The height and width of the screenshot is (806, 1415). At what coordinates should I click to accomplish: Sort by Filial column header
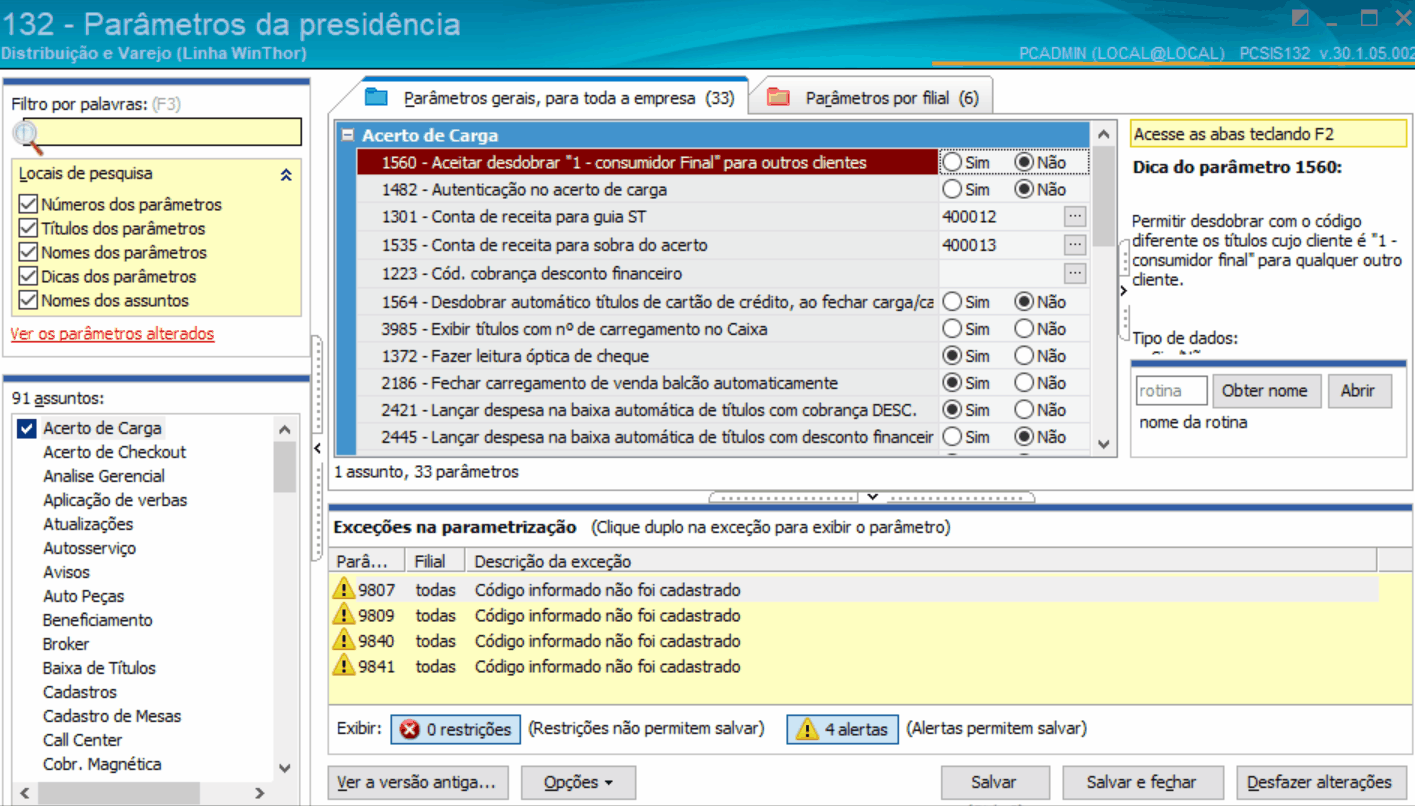pyautogui.click(x=435, y=561)
